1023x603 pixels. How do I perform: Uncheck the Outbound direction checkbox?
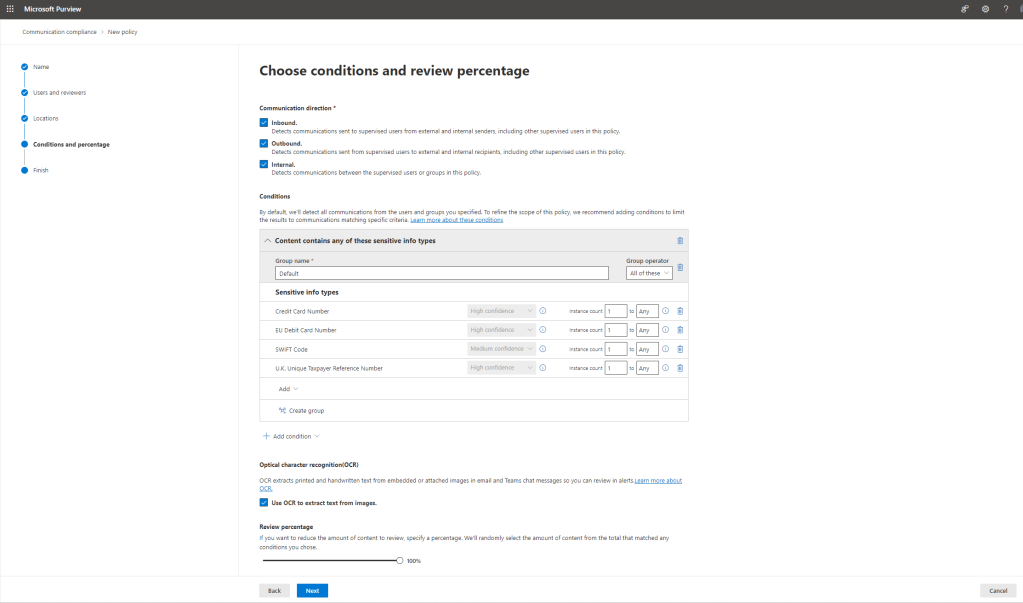pos(264,143)
